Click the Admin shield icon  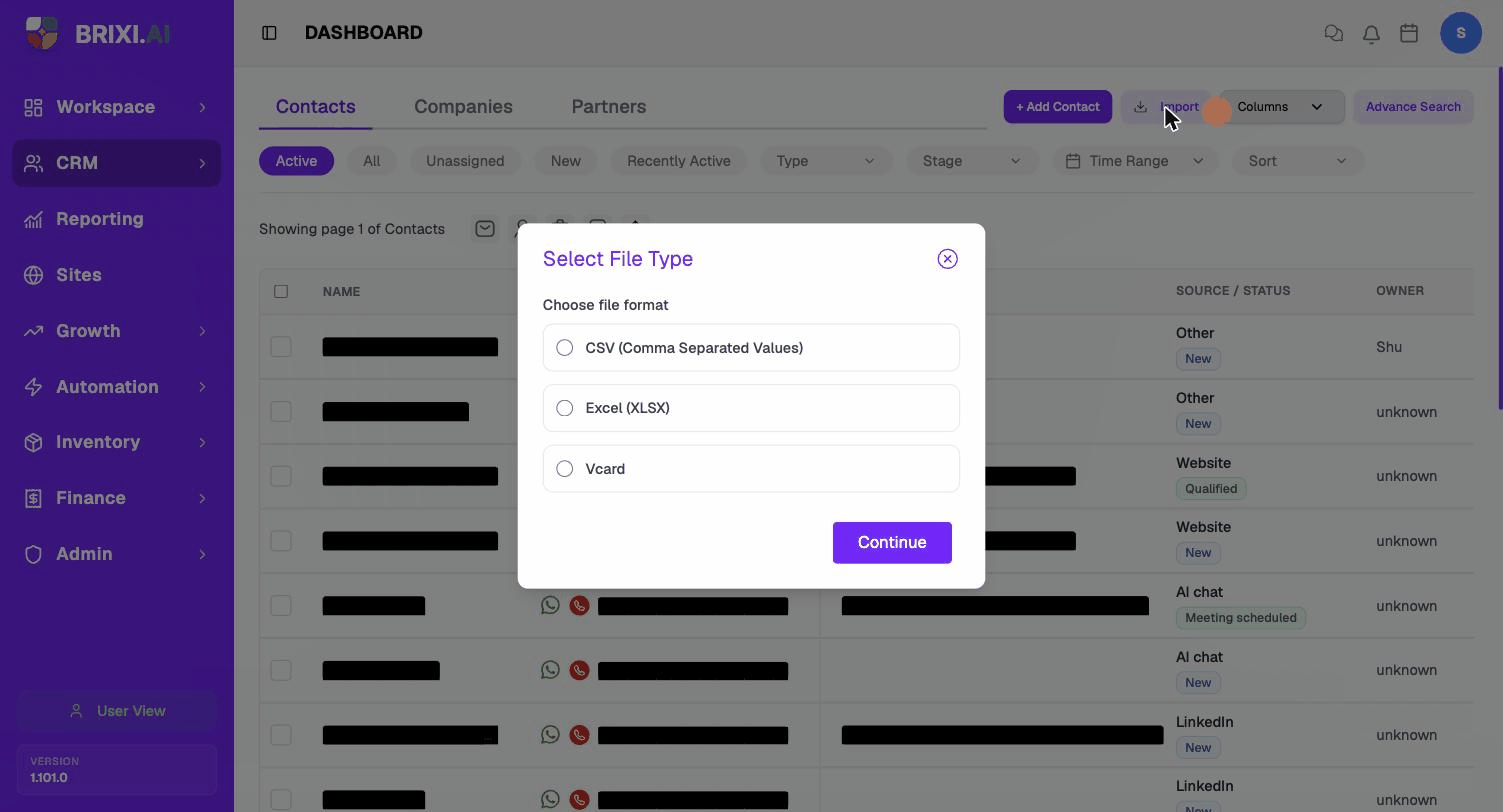pyautogui.click(x=33, y=554)
